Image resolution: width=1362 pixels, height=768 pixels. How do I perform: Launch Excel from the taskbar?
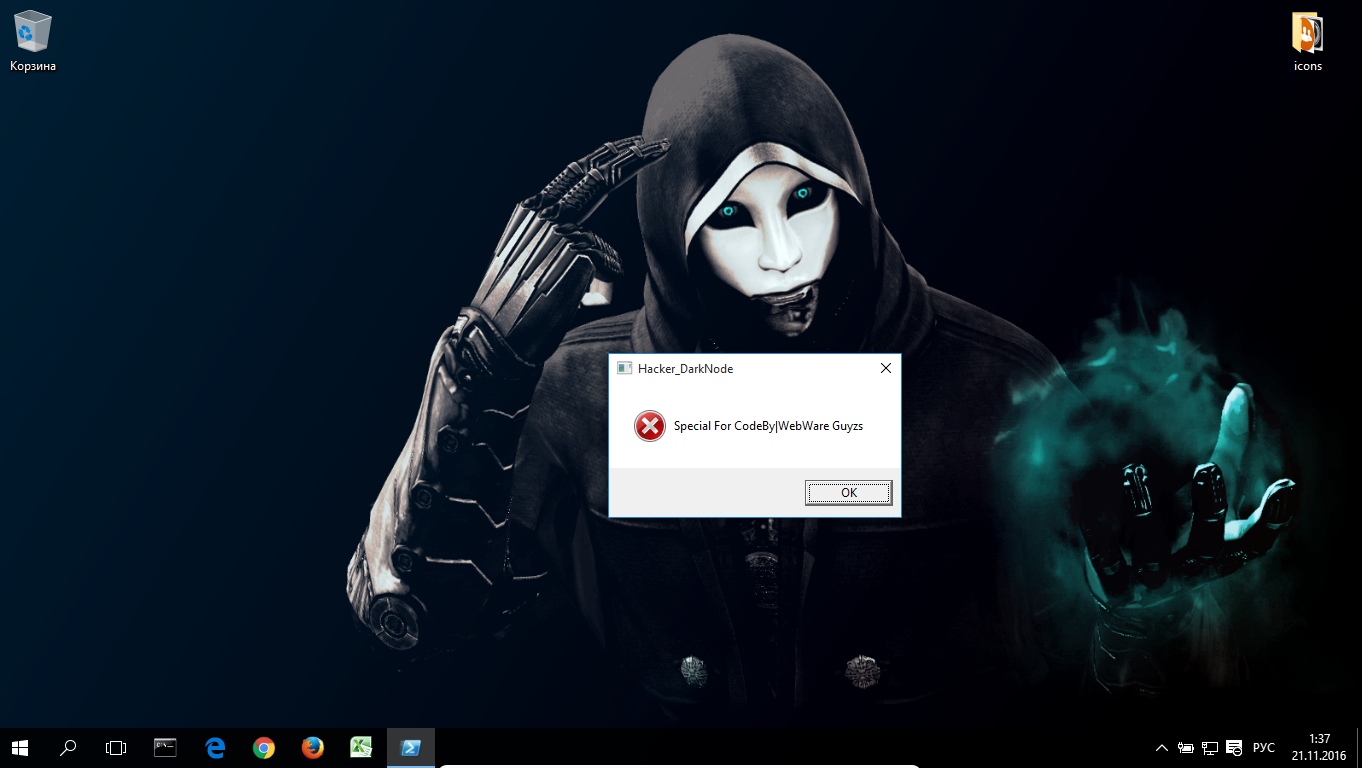click(361, 747)
